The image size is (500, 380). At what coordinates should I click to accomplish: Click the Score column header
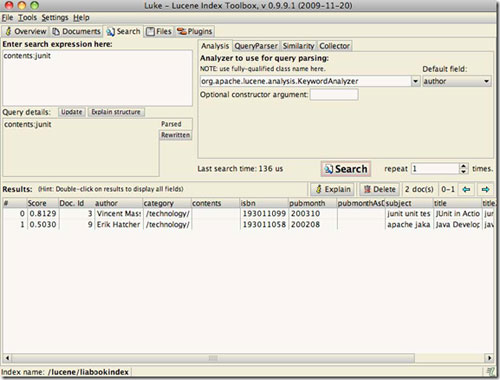[42, 203]
